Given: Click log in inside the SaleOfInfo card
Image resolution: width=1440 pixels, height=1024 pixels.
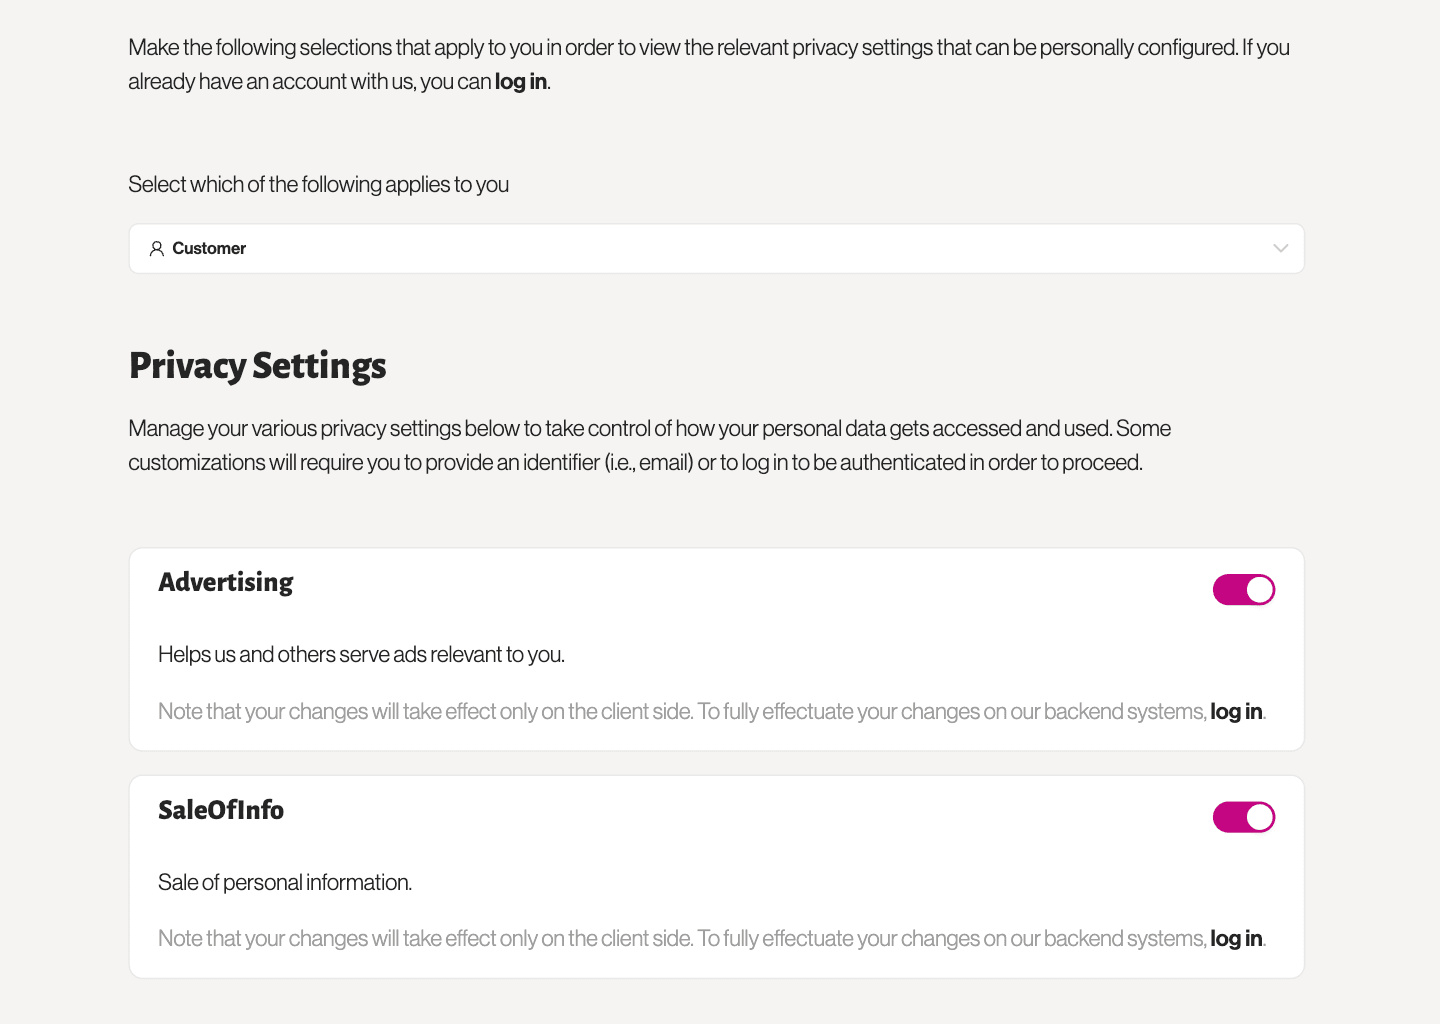Looking at the screenshot, I should (x=1236, y=938).
